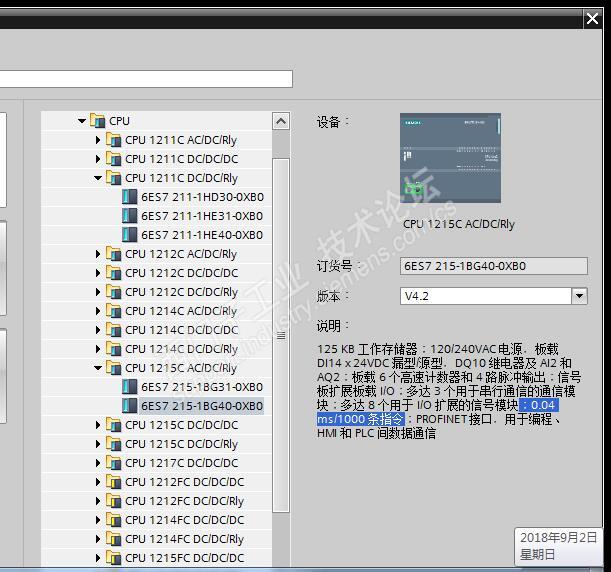Click the device name text field at top
This screenshot has width=611, height=572.
pyautogui.click(x=146, y=79)
